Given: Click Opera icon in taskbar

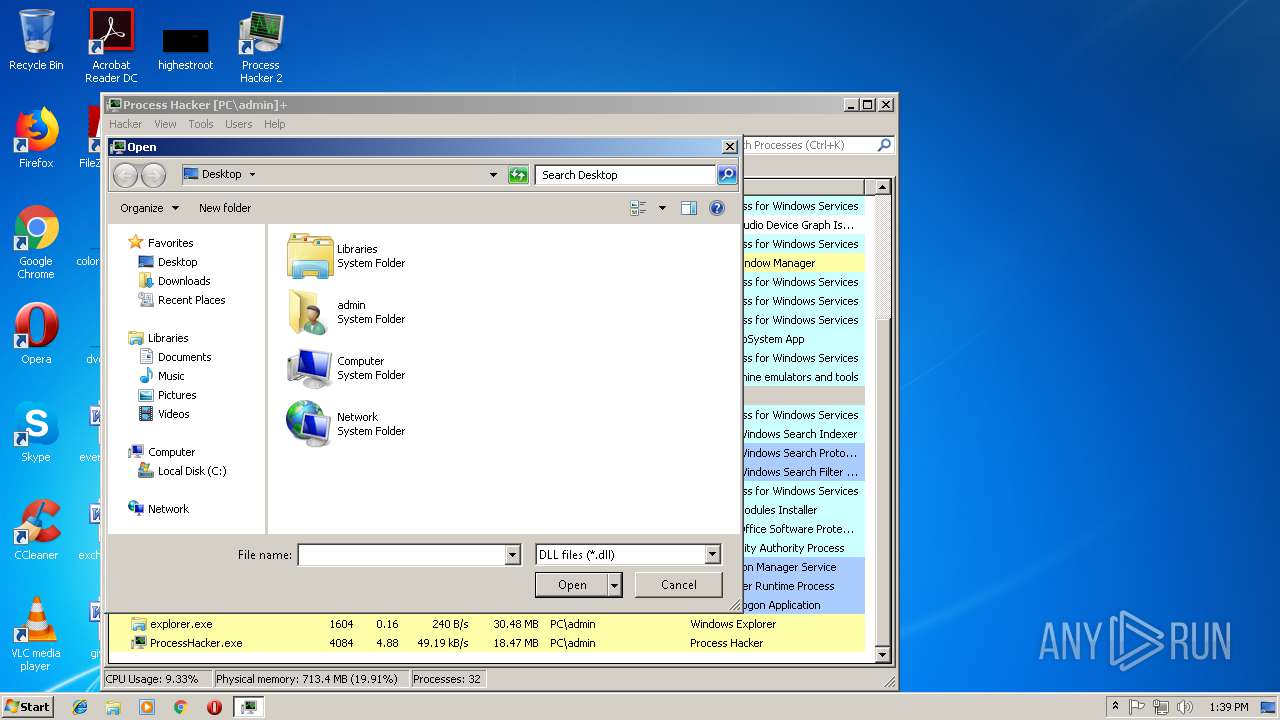Looking at the screenshot, I should point(214,707).
